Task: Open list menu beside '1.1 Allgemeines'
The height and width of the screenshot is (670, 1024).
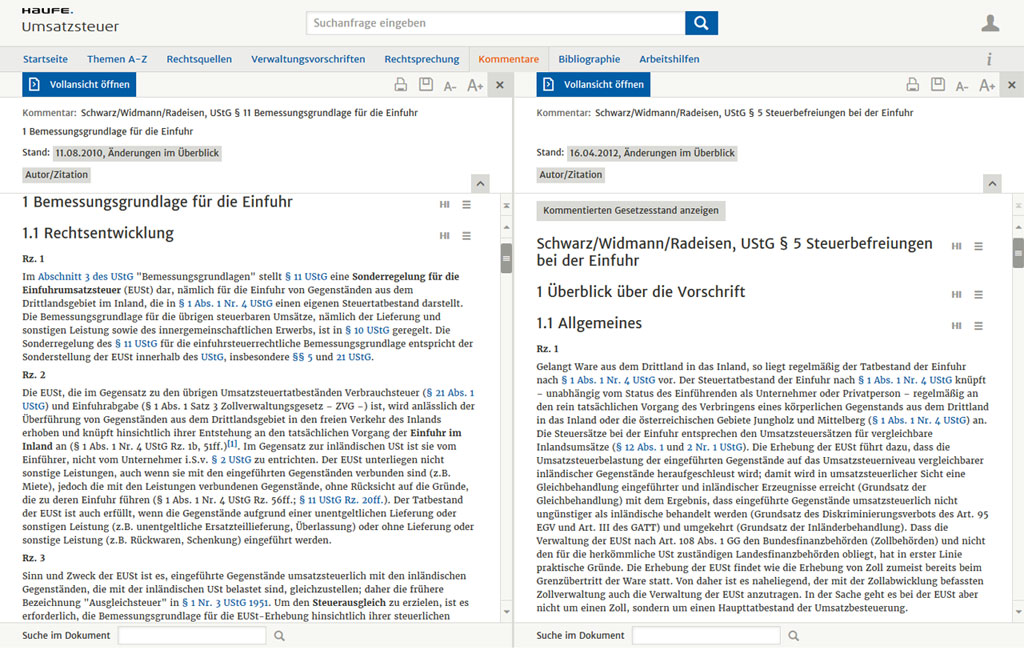Action: click(978, 326)
